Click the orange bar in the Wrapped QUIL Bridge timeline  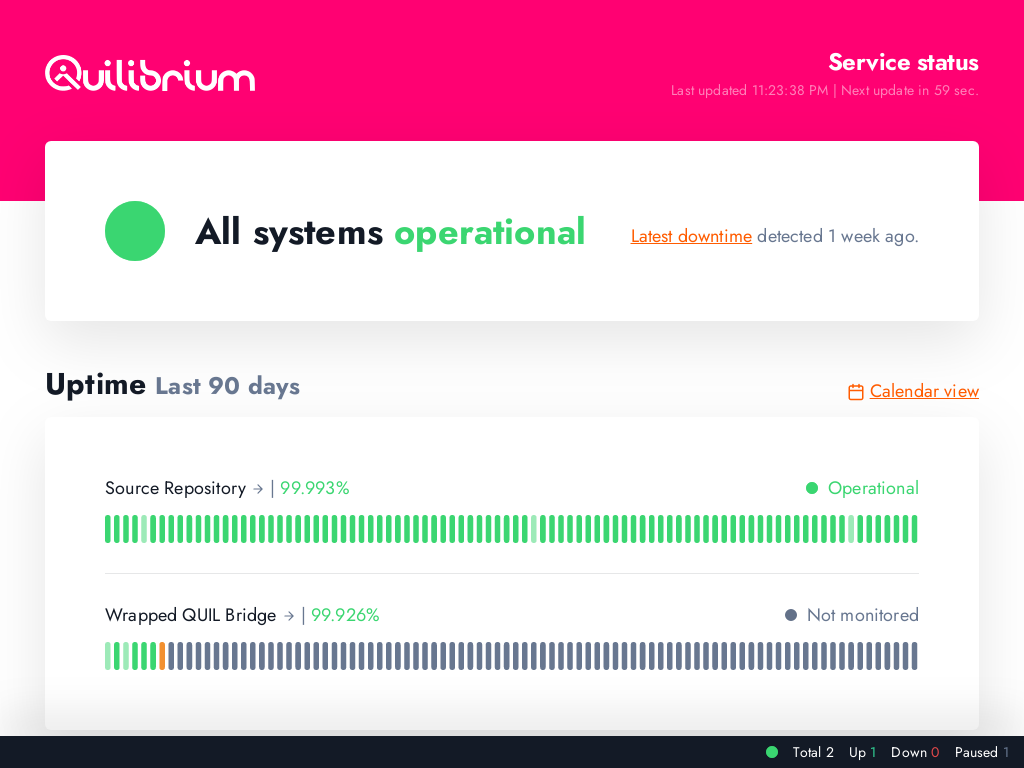(x=162, y=656)
